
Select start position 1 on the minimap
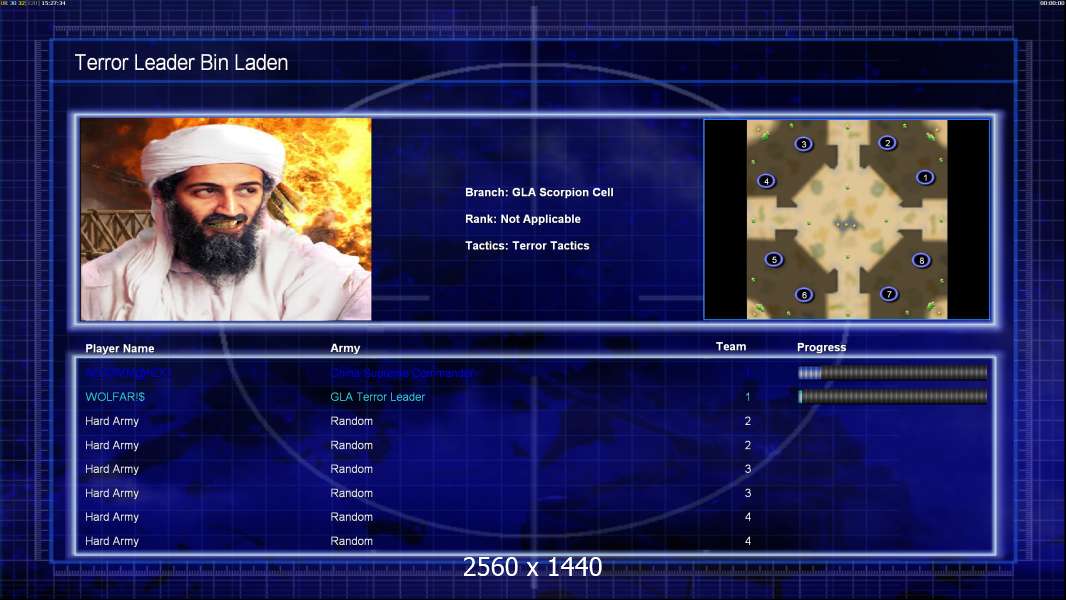click(925, 177)
